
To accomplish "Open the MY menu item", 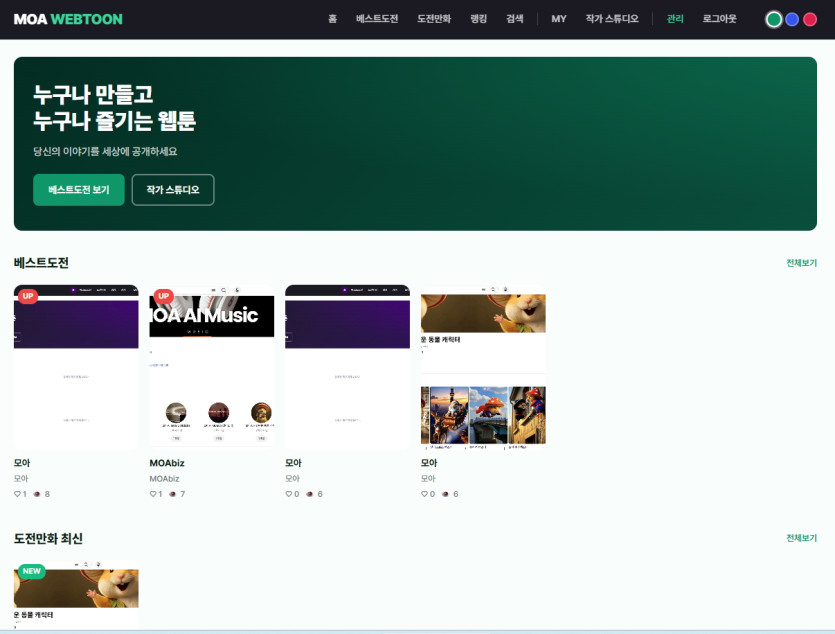I will (559, 19).
